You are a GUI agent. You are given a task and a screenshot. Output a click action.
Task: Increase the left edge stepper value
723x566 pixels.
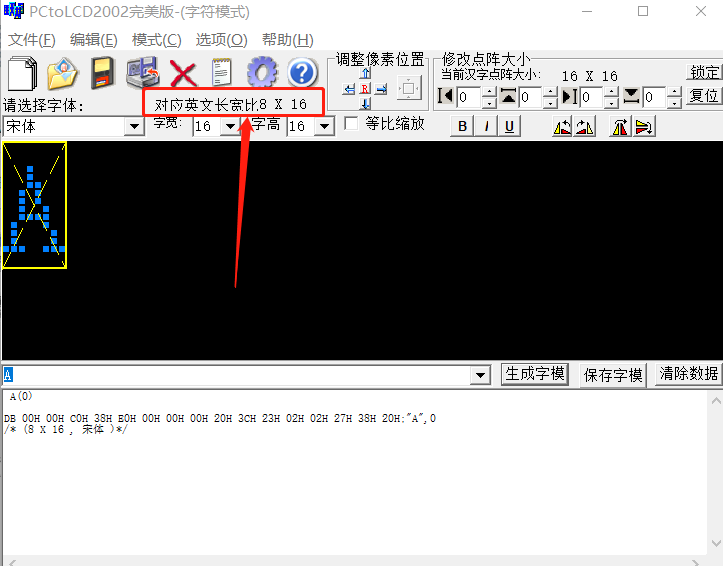pyautogui.click(x=489, y=92)
